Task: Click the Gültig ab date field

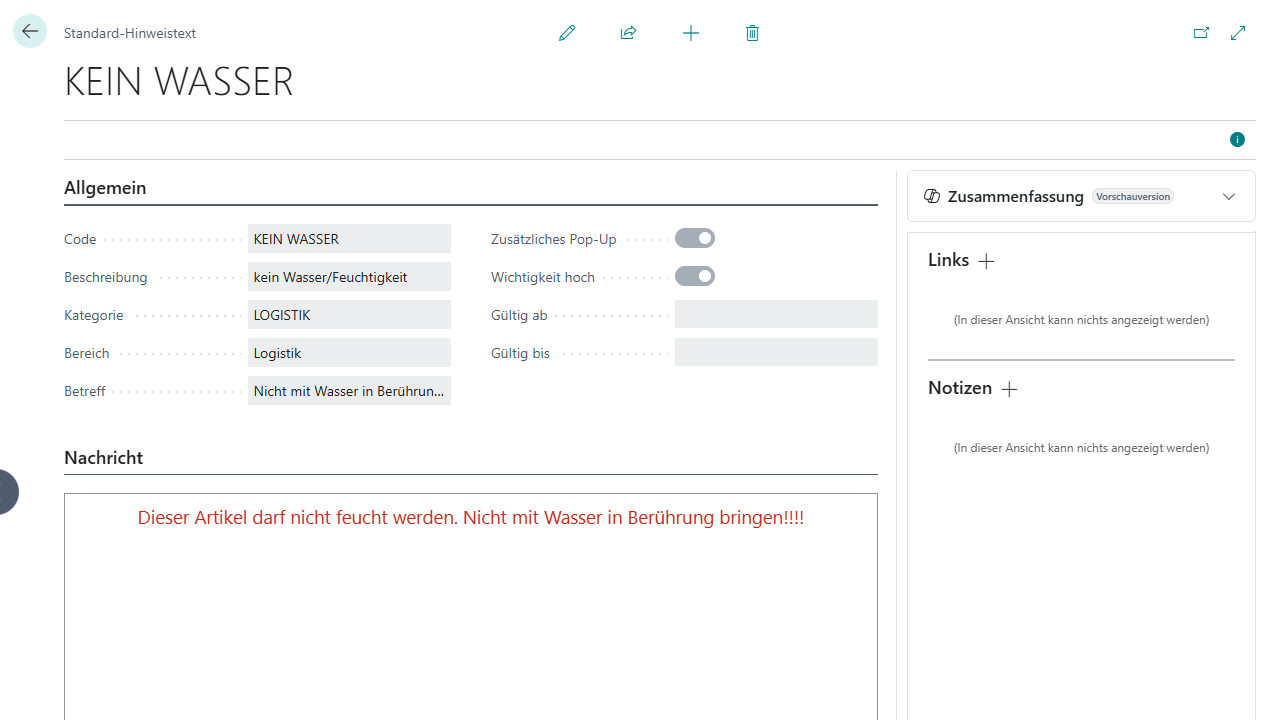Action: [776, 315]
